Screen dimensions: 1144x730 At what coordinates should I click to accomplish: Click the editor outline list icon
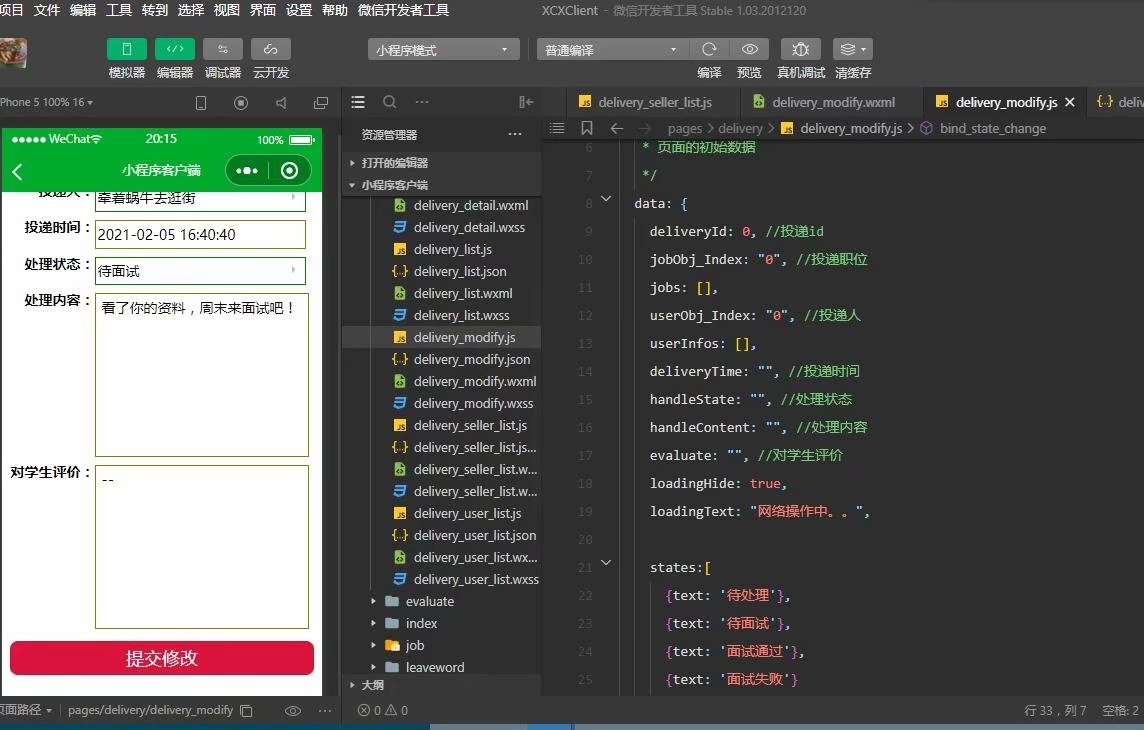pos(557,128)
